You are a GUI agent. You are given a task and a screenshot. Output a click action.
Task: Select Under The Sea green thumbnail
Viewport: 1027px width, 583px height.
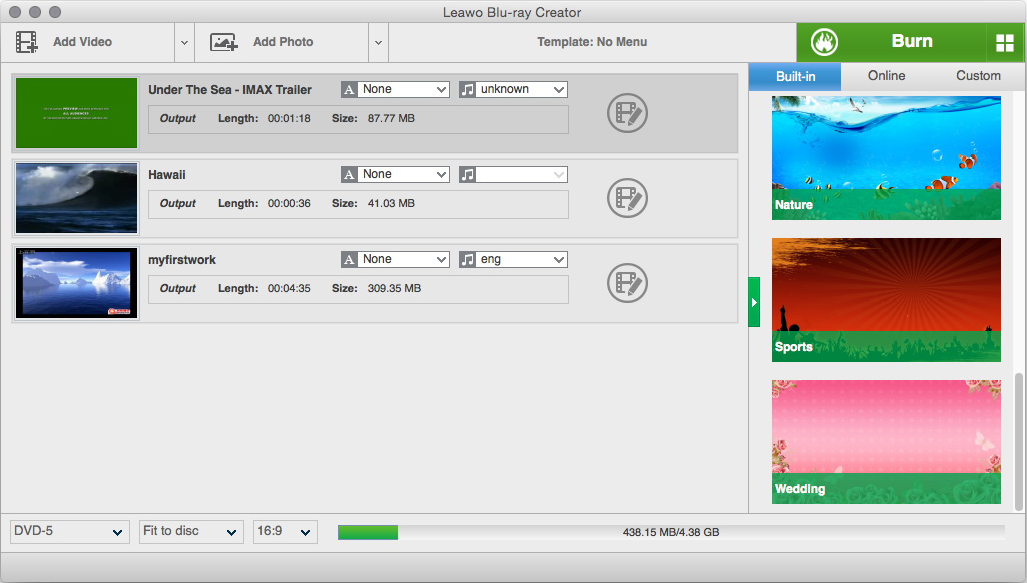pos(77,113)
